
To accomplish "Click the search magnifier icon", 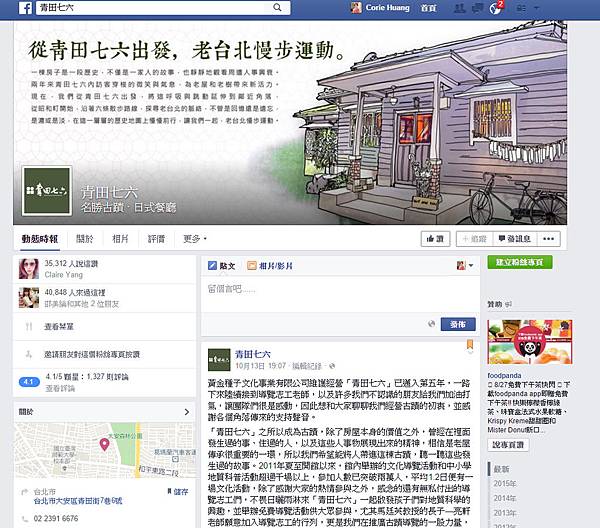I will point(277,7).
